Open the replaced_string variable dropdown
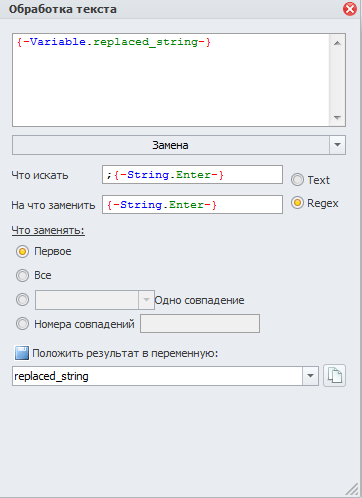Screen dimensions: 362x498 310,376
